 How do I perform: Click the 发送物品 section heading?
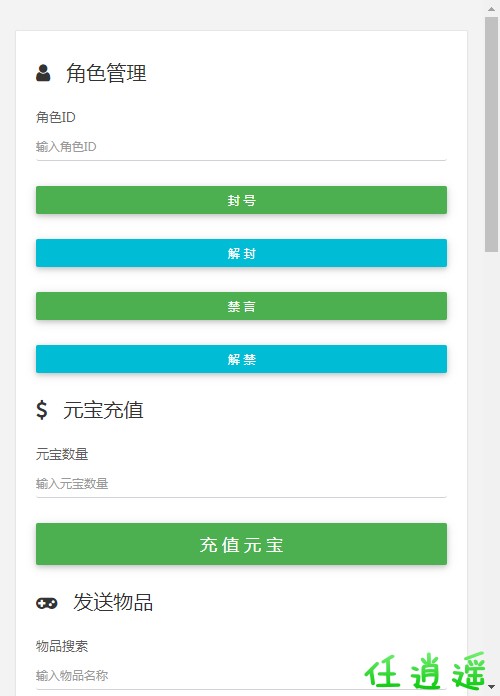coord(113,603)
